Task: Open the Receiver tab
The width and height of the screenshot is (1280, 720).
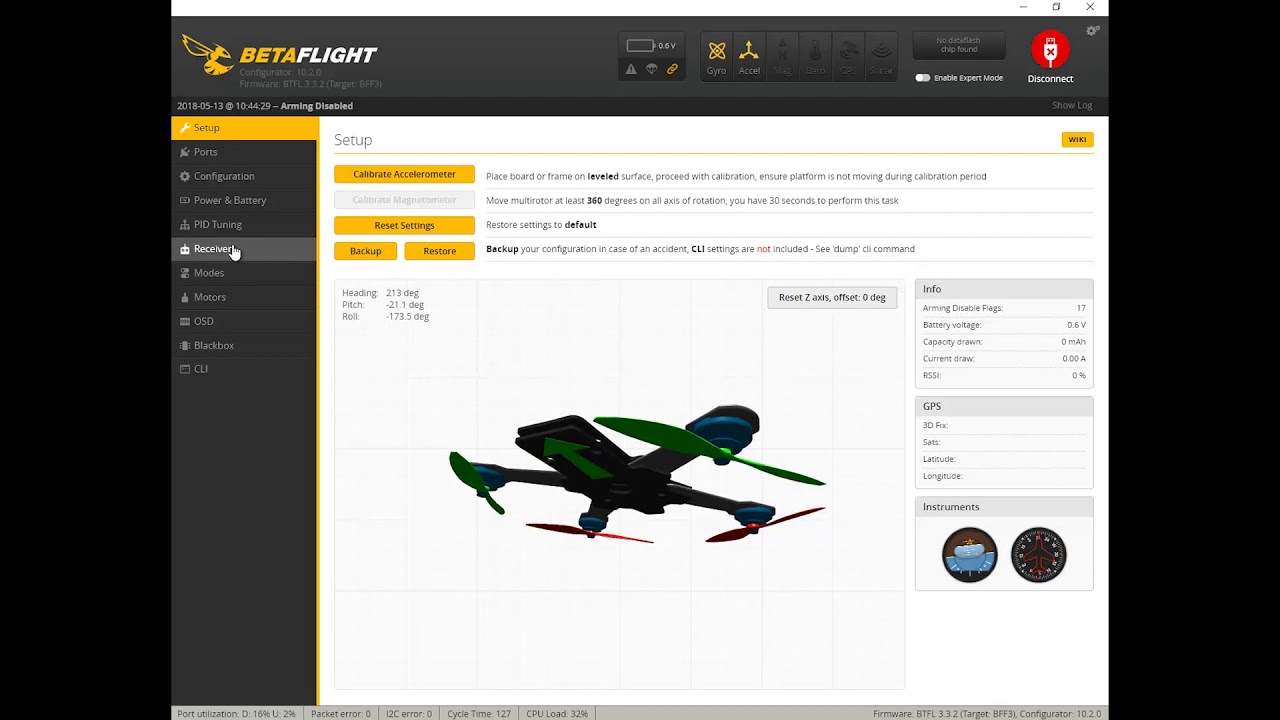Action: (x=245, y=249)
